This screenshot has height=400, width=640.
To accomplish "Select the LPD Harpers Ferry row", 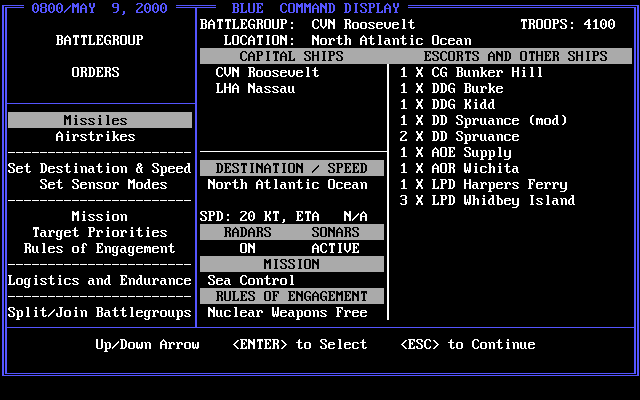I will coord(483,184).
